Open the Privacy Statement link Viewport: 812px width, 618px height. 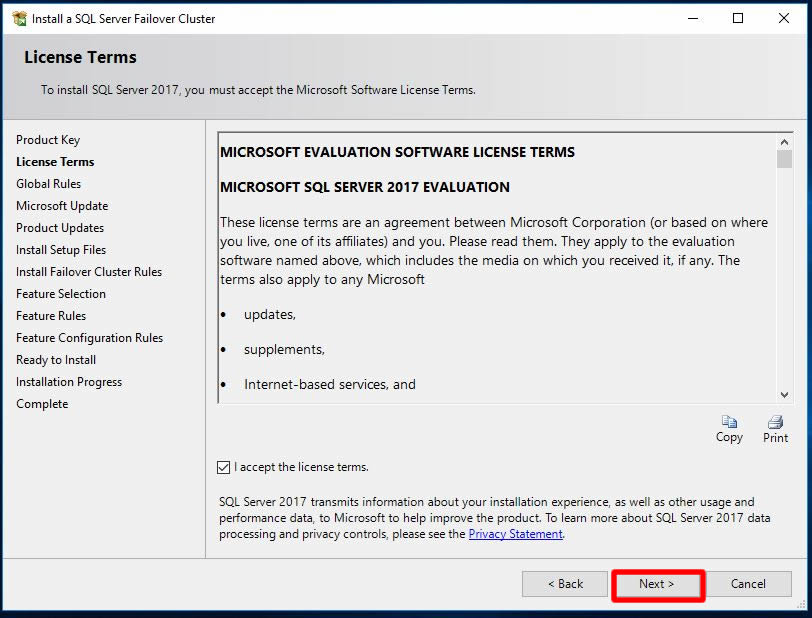pyautogui.click(x=515, y=534)
